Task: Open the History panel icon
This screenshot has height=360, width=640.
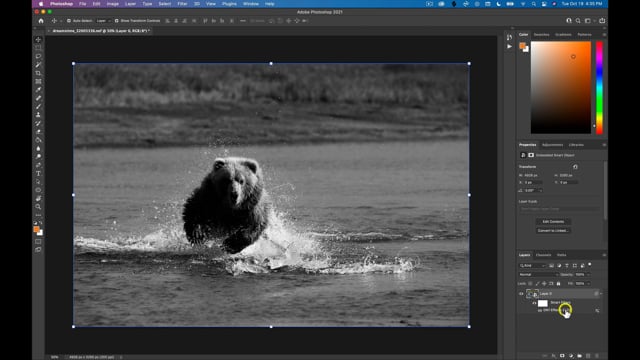Action: (509, 37)
